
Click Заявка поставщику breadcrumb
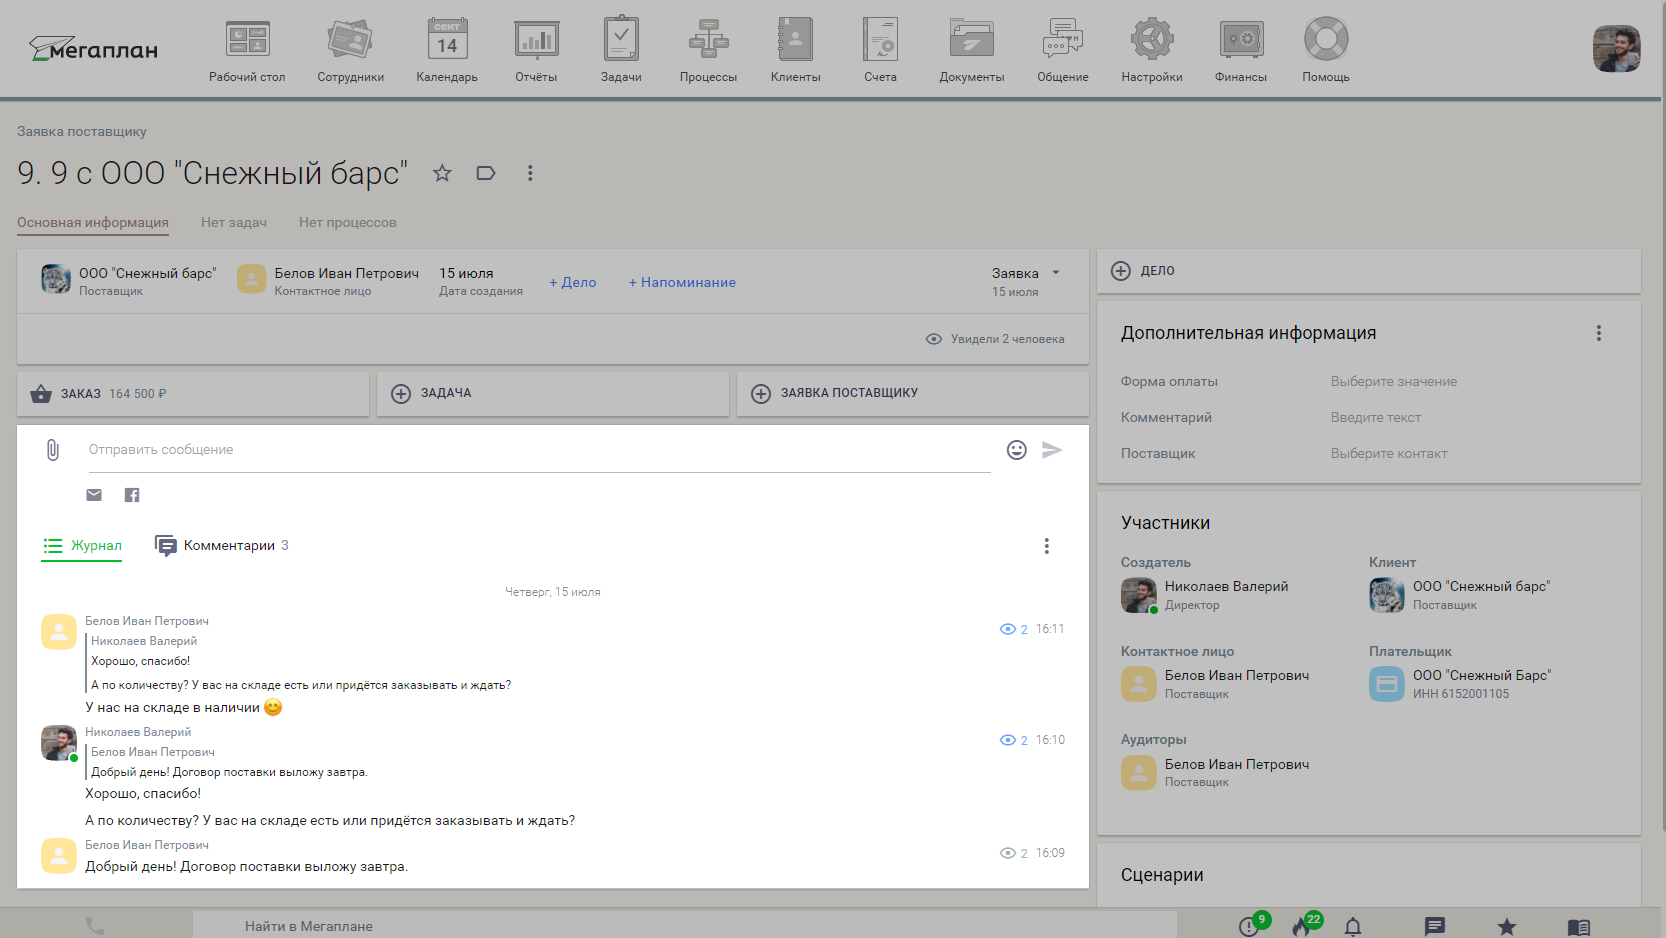point(82,132)
